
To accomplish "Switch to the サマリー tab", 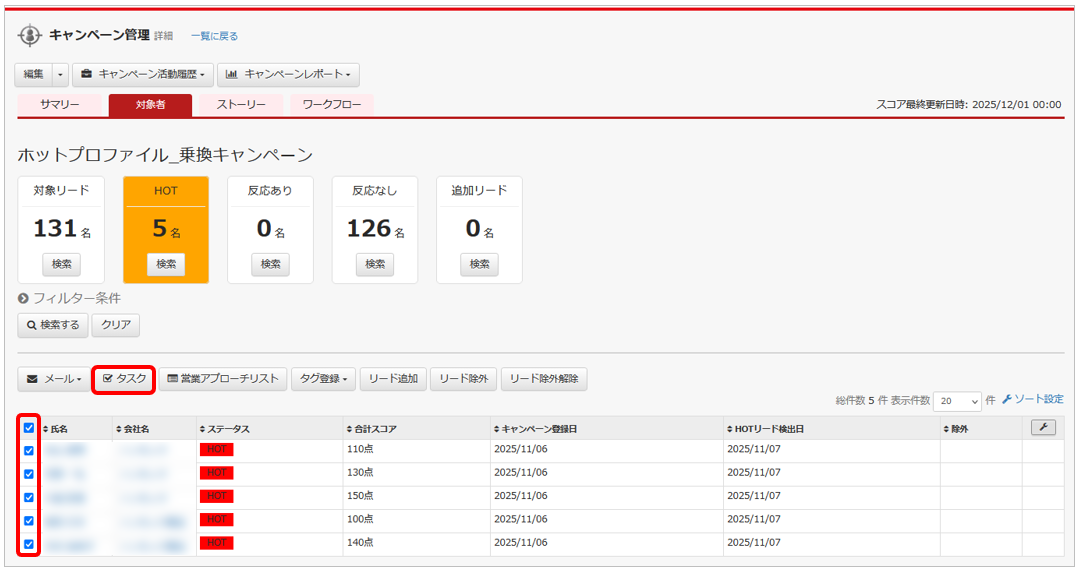I will [60, 104].
